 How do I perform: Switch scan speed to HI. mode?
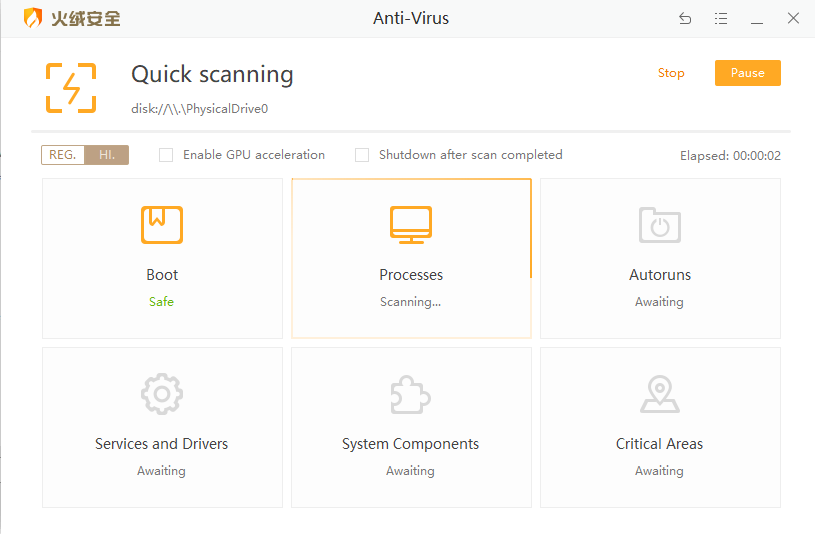tap(107, 155)
